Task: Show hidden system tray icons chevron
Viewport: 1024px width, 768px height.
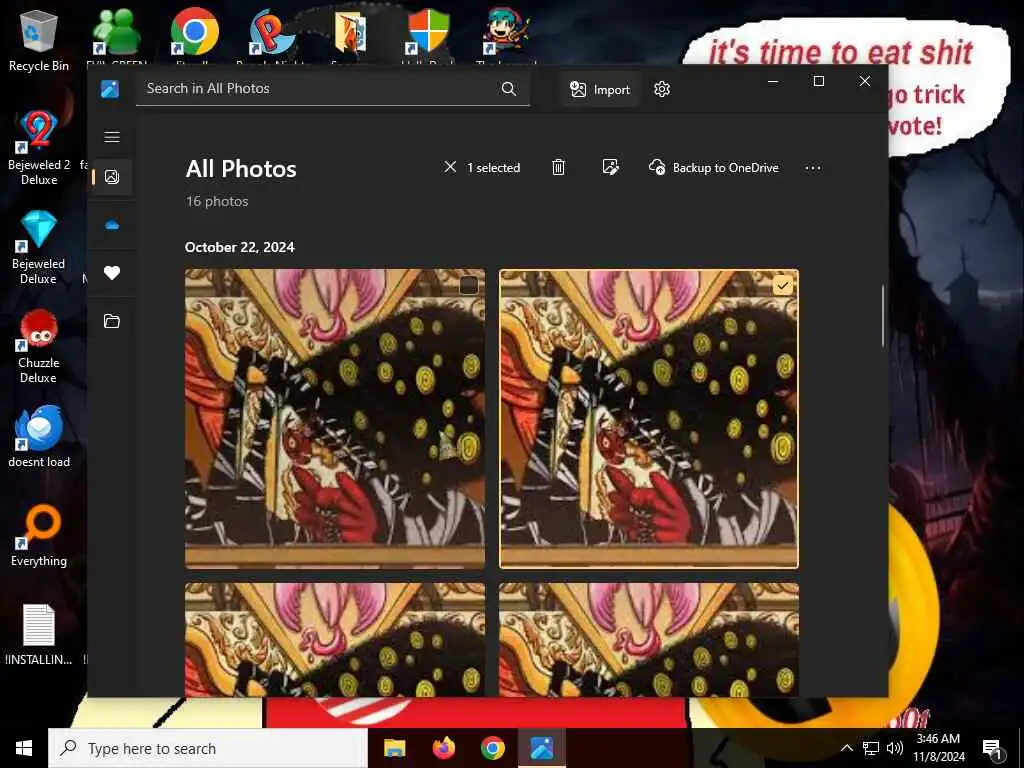Action: coord(846,748)
